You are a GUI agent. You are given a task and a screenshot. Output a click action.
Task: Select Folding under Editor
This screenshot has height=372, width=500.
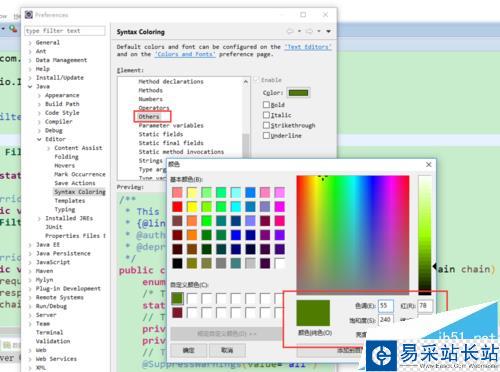pos(66,157)
